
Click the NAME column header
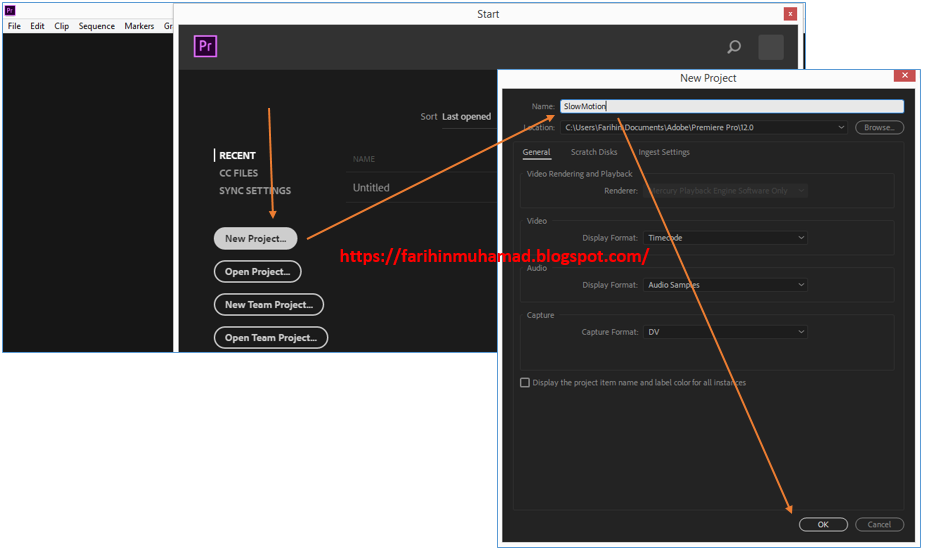363,159
